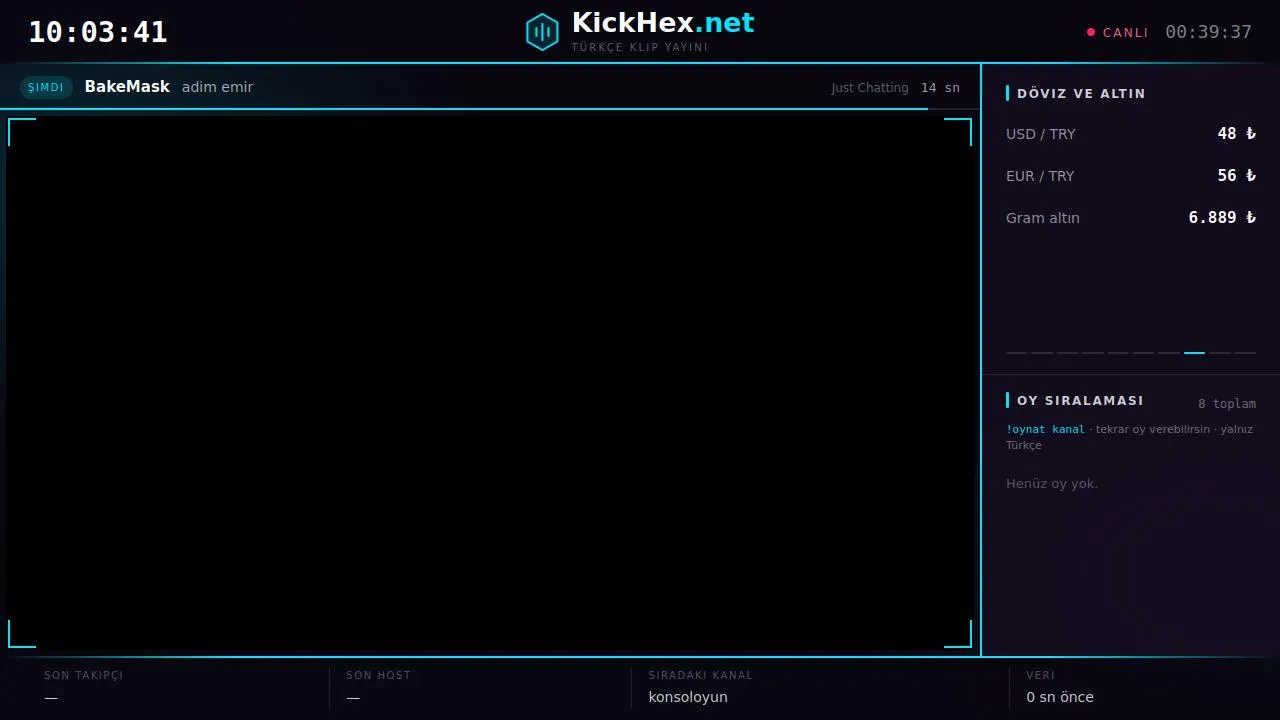
Task: Click the SON HOST footer label
Action: [378, 675]
